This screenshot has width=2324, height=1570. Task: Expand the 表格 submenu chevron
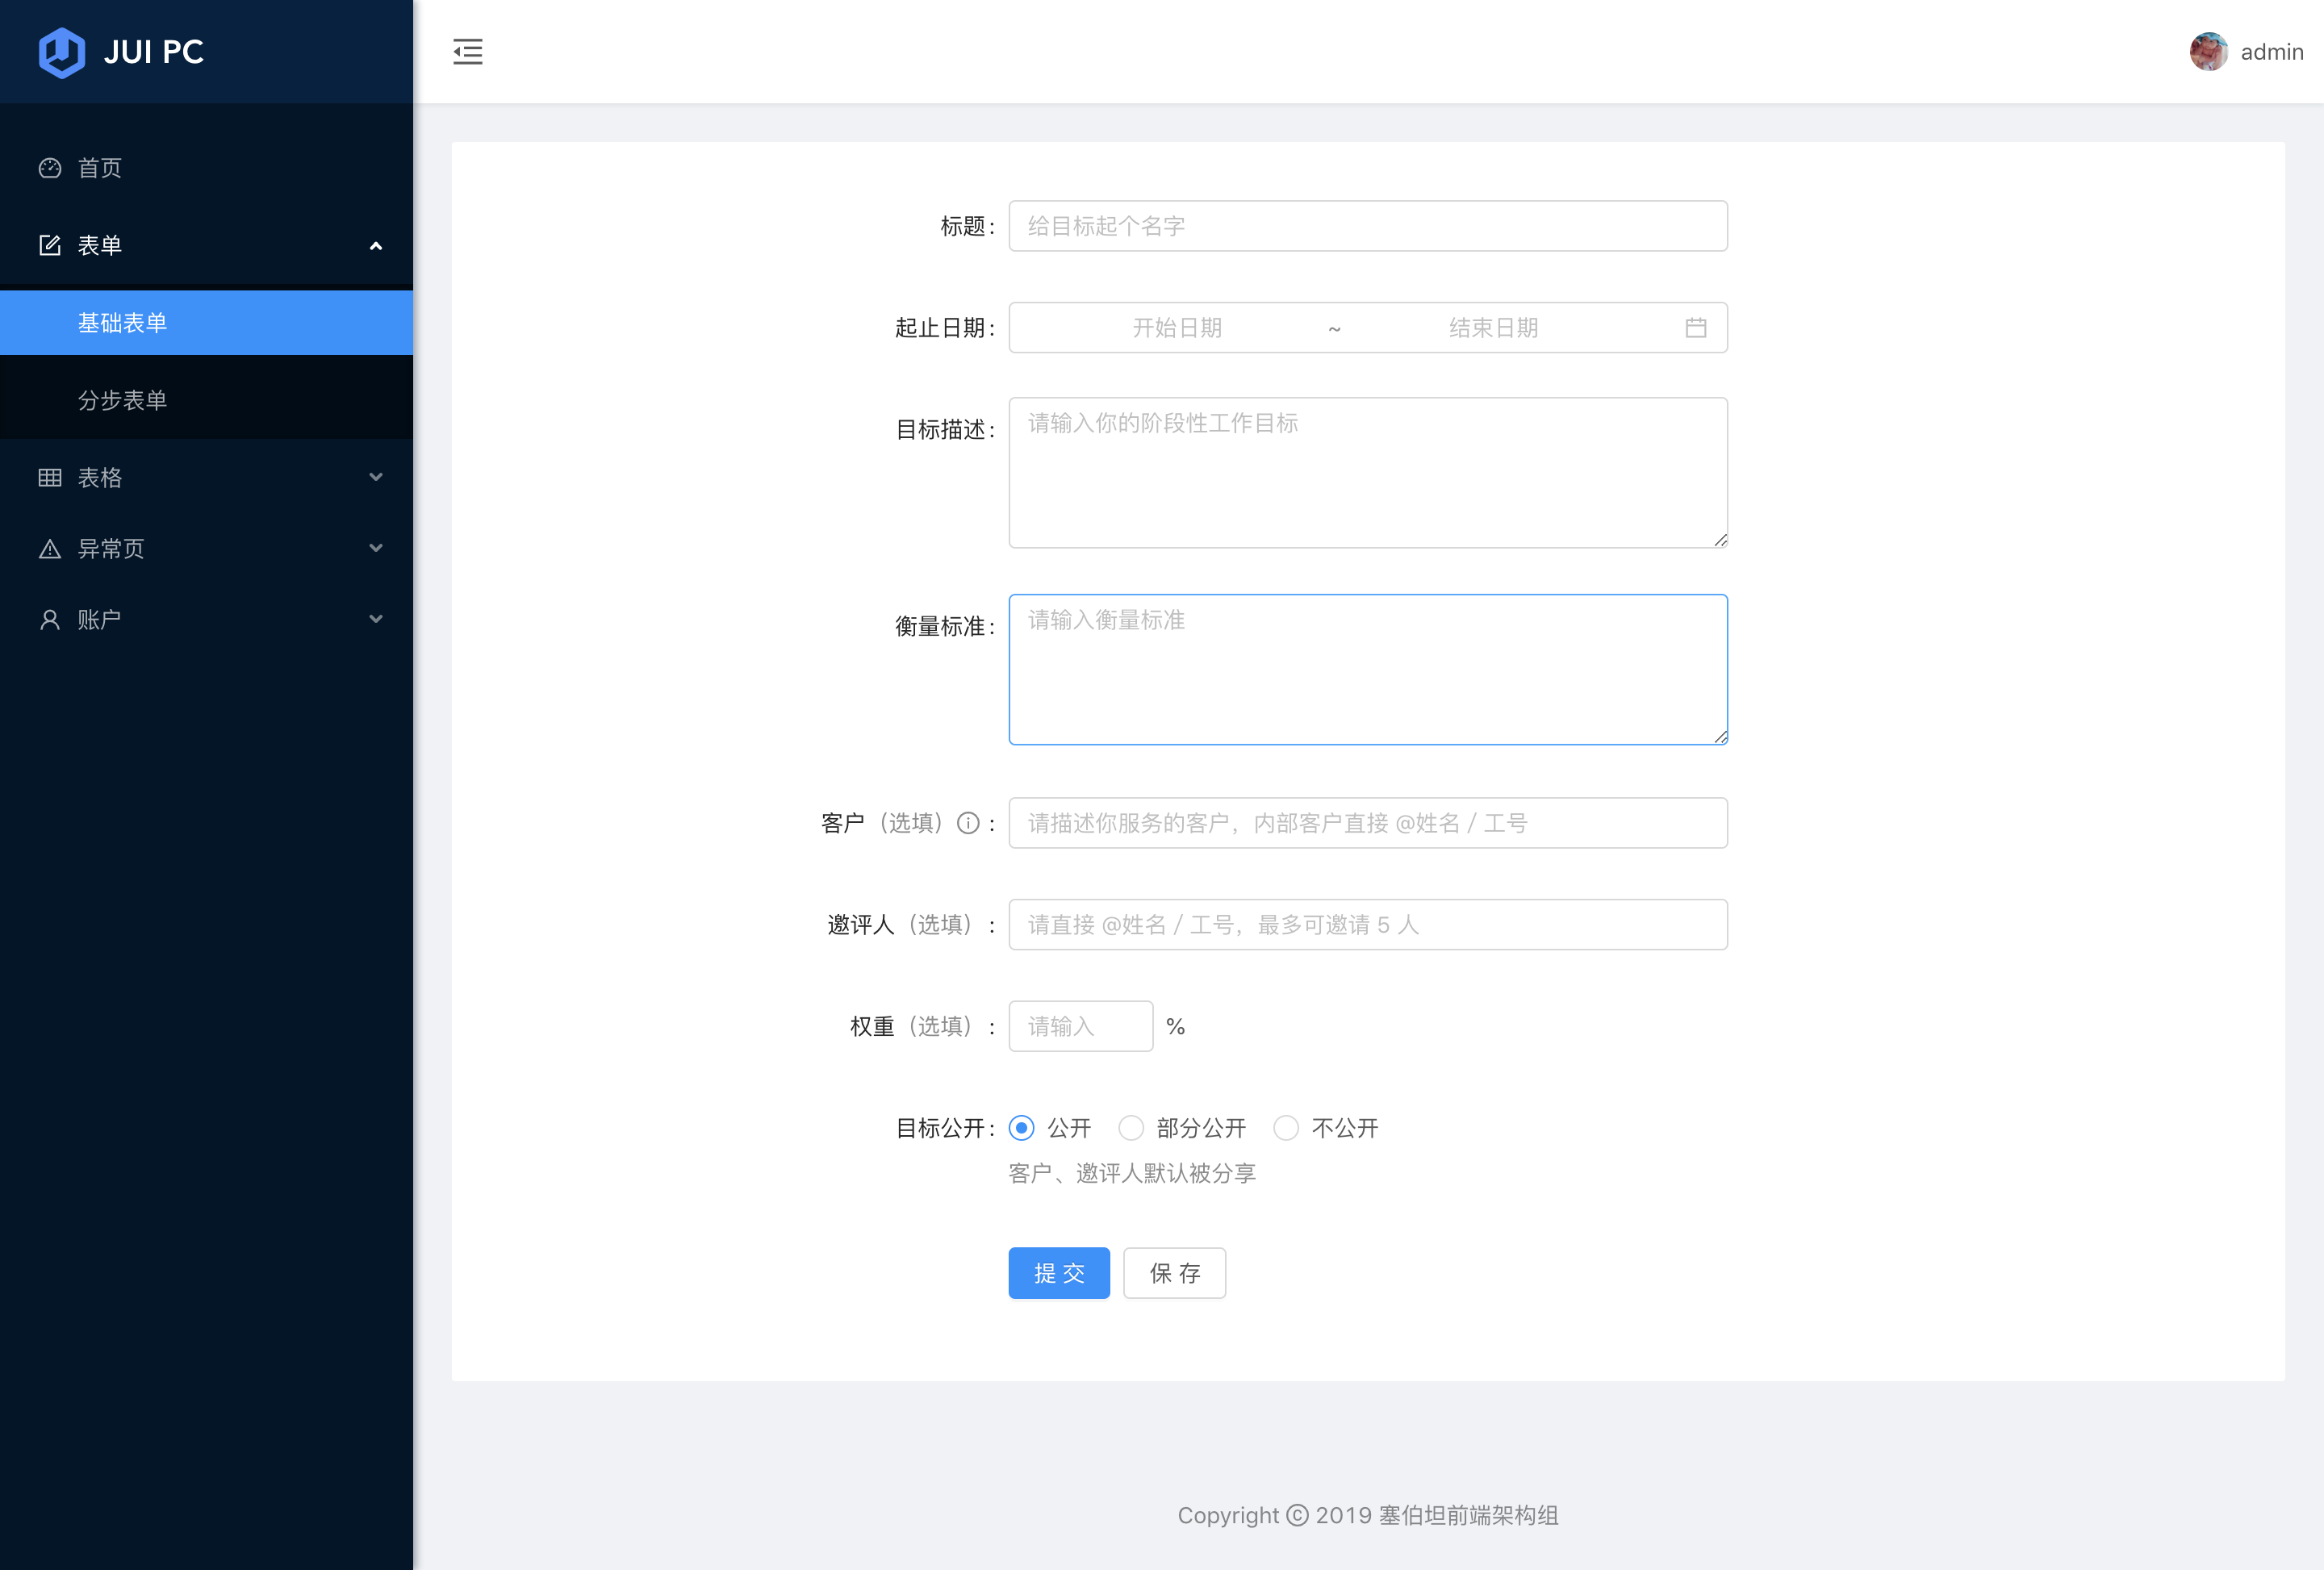pyautogui.click(x=376, y=477)
